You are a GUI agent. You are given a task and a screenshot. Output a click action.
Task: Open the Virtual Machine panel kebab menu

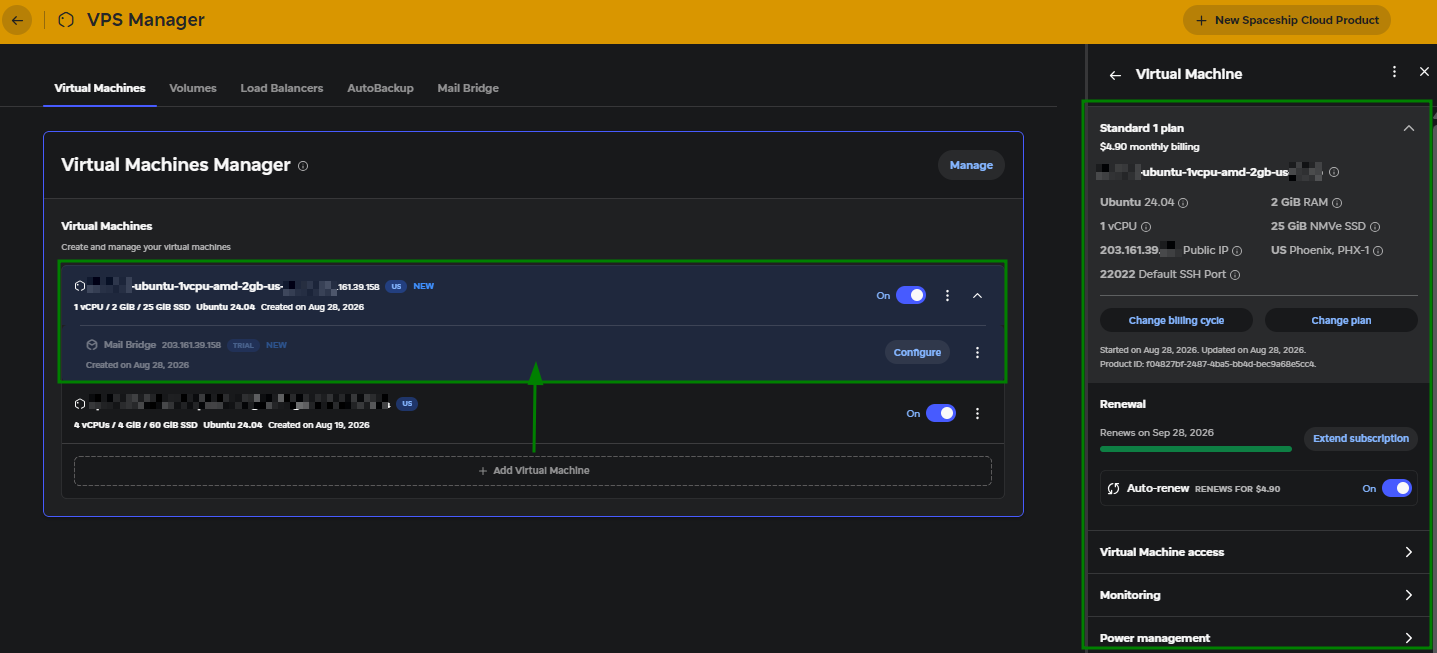pos(1395,72)
